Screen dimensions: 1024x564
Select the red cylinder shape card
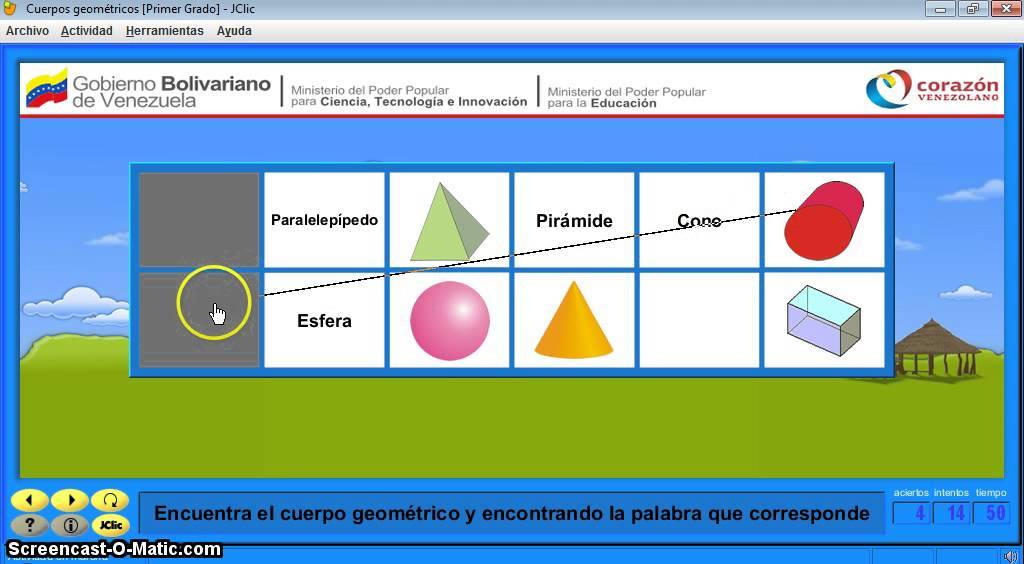tap(824, 220)
